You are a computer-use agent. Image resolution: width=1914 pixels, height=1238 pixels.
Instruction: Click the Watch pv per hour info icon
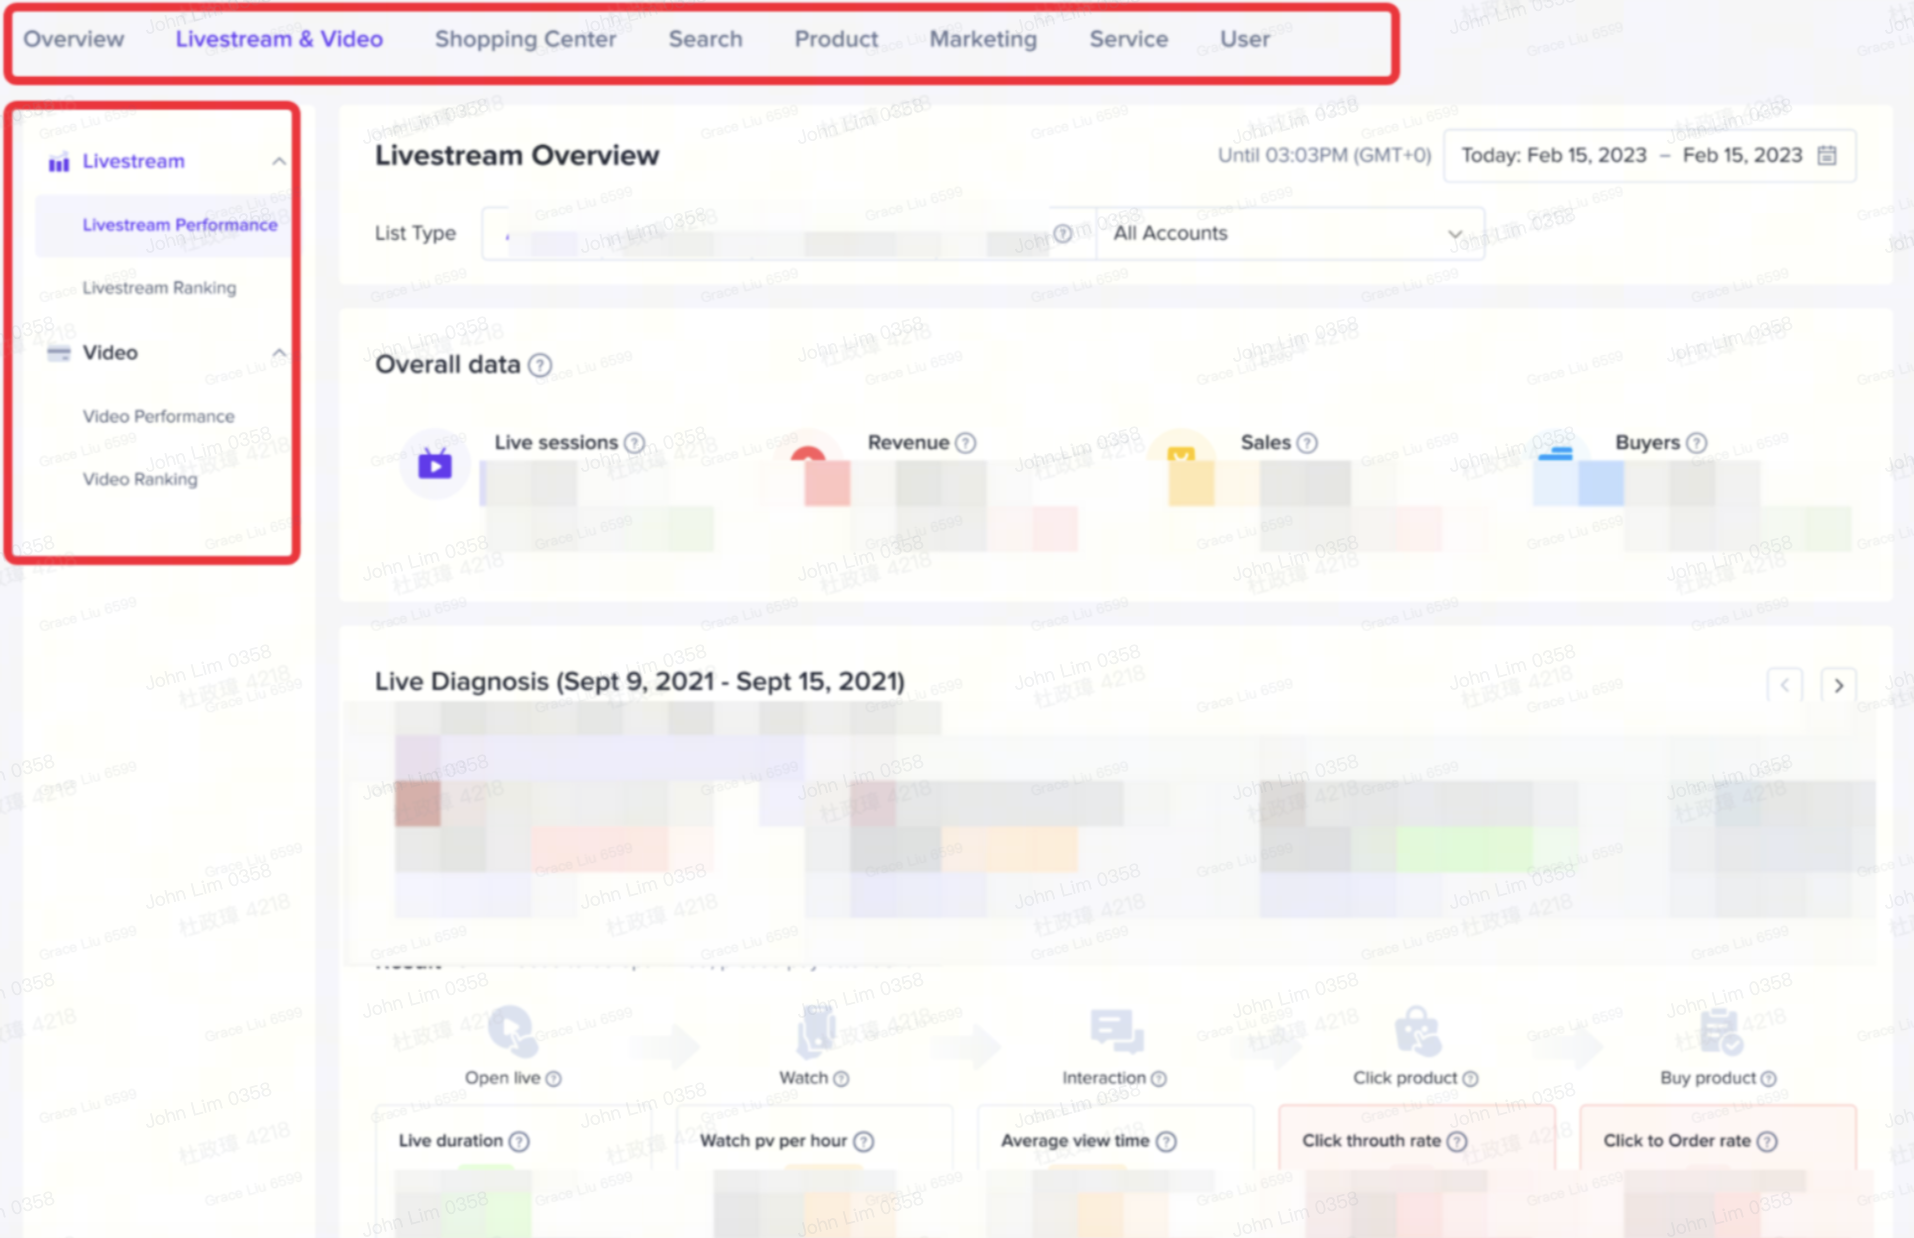pyautogui.click(x=864, y=1141)
